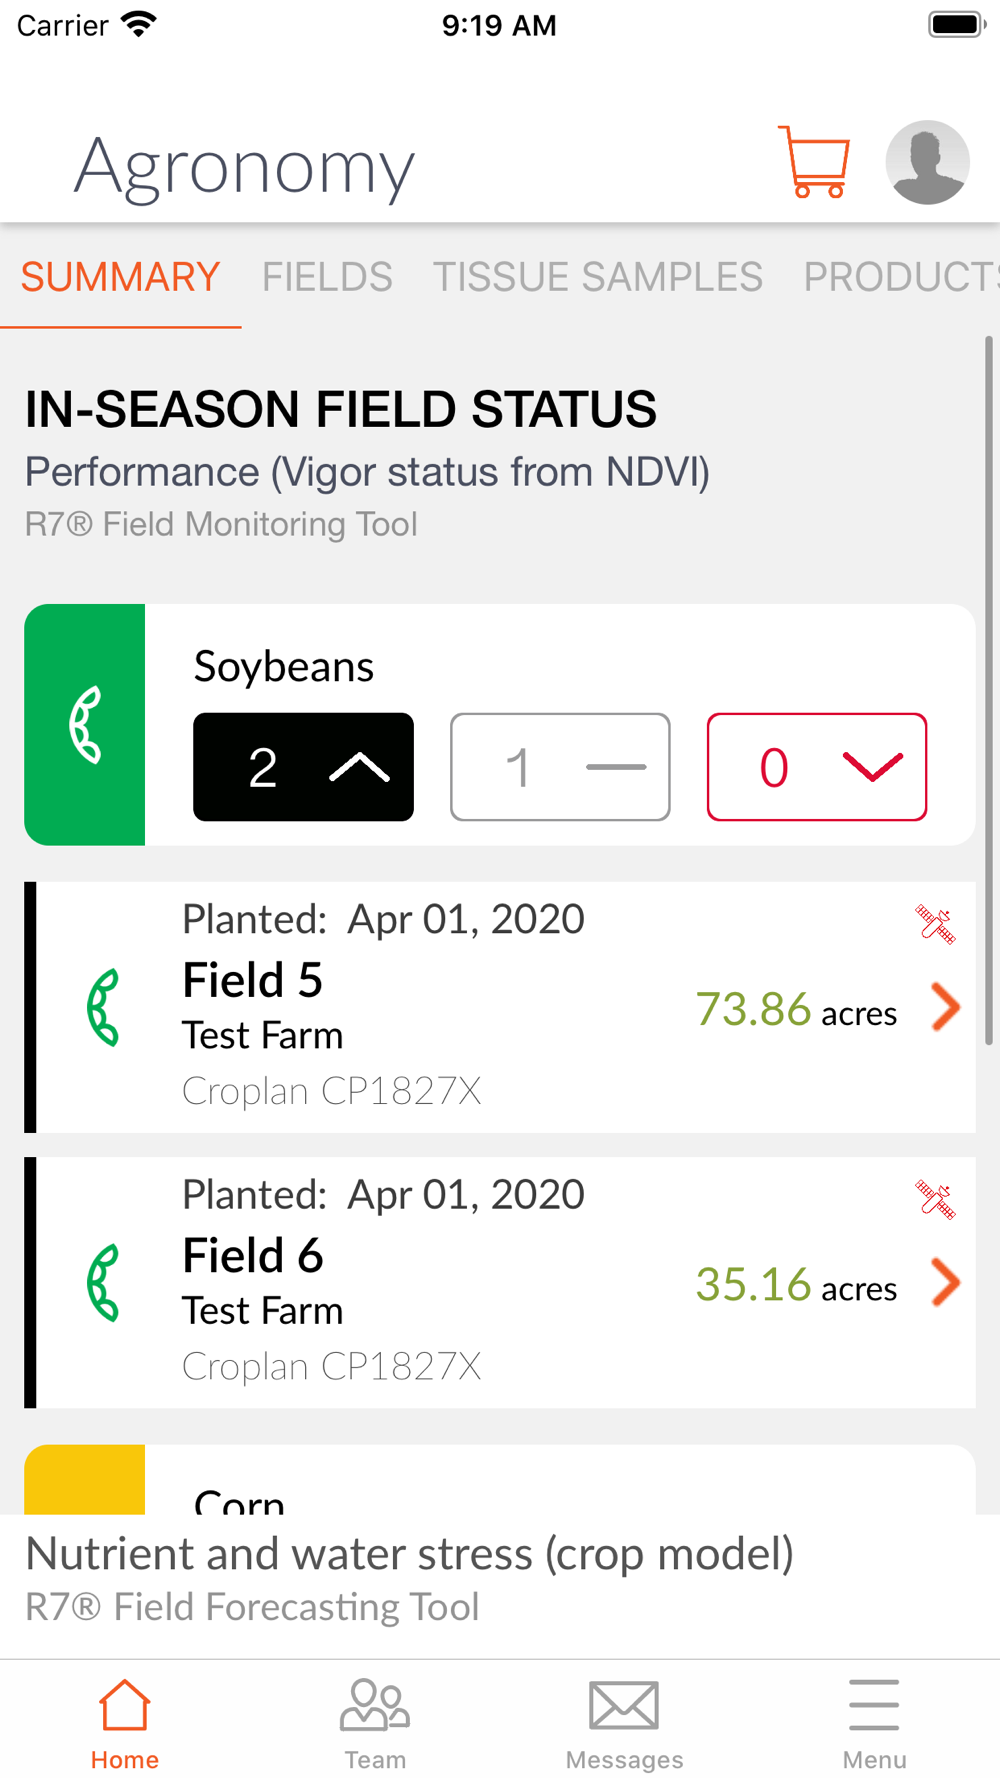Toggle the declining vigor filter showing 0

tap(817, 767)
